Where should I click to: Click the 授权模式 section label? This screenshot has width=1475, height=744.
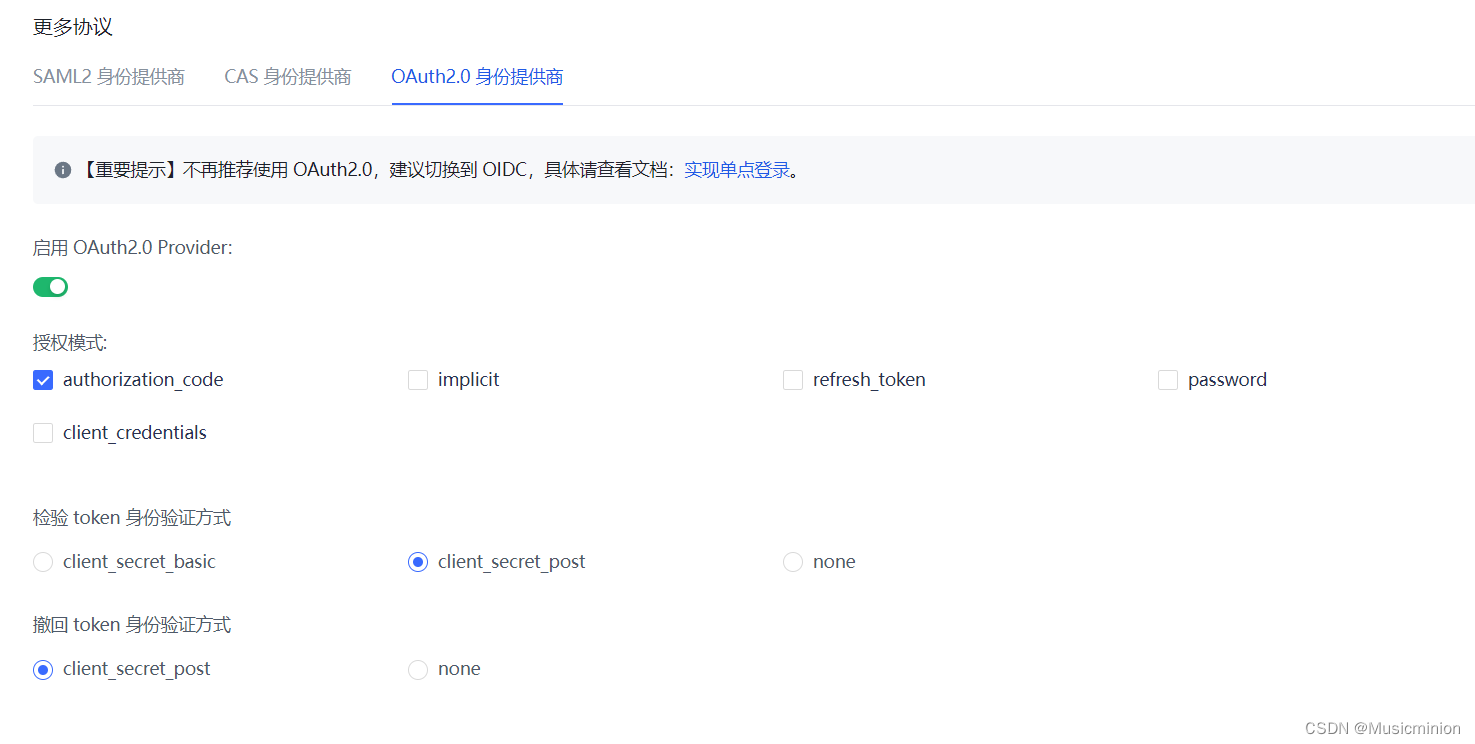pos(64,342)
